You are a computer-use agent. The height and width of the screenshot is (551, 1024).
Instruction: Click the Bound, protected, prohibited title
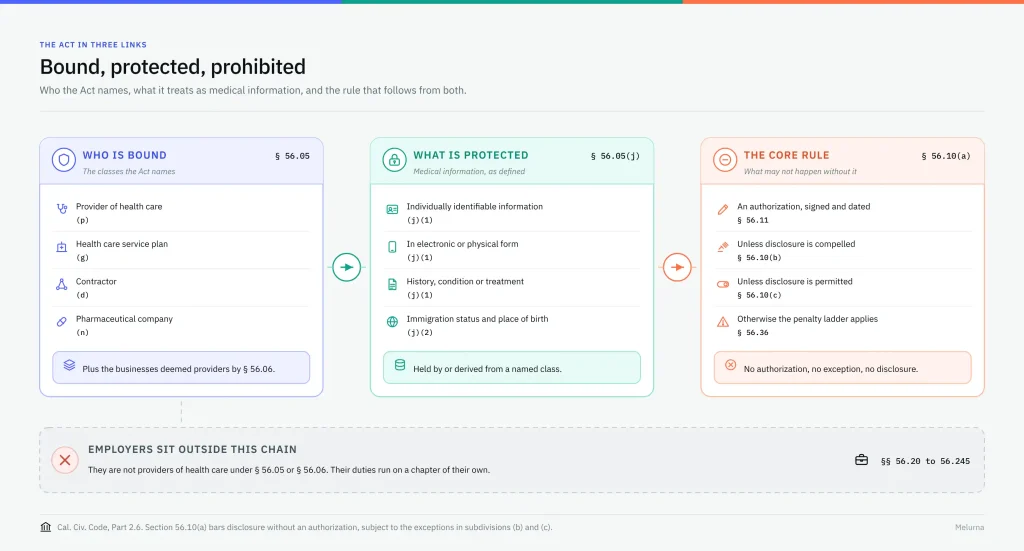172,67
